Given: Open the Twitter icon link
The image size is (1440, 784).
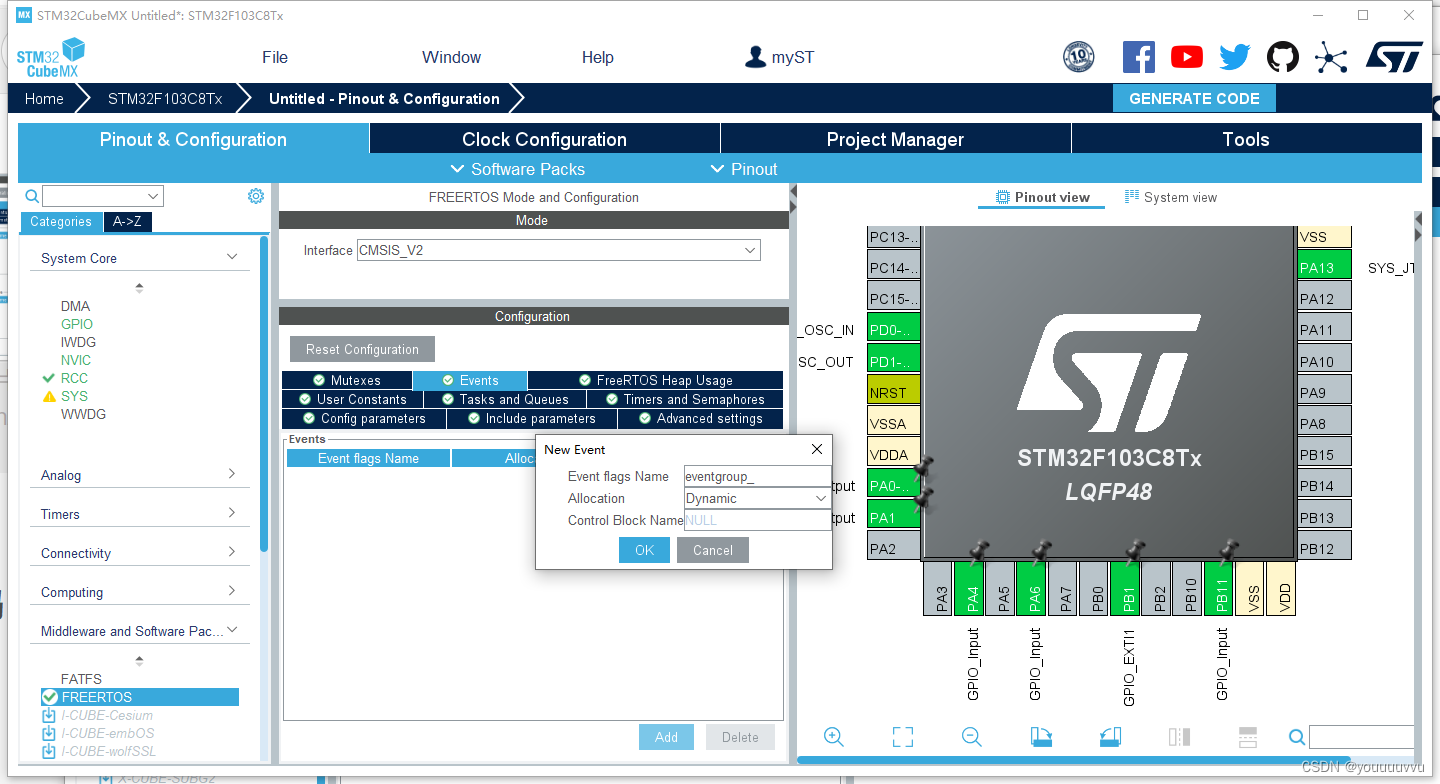Looking at the screenshot, I should pyautogui.click(x=1235, y=57).
